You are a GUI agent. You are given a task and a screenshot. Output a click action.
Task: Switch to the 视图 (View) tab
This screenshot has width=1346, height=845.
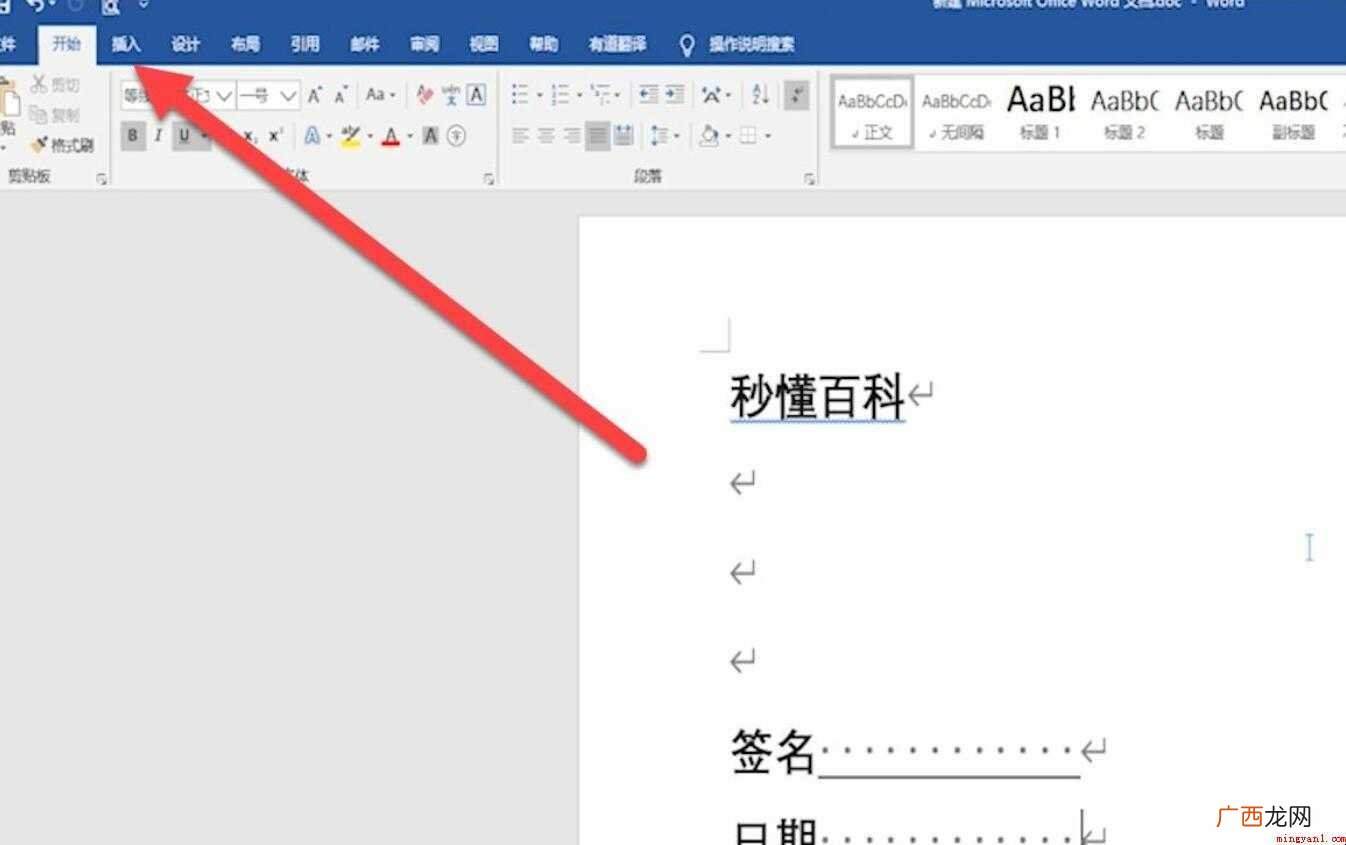tap(484, 45)
